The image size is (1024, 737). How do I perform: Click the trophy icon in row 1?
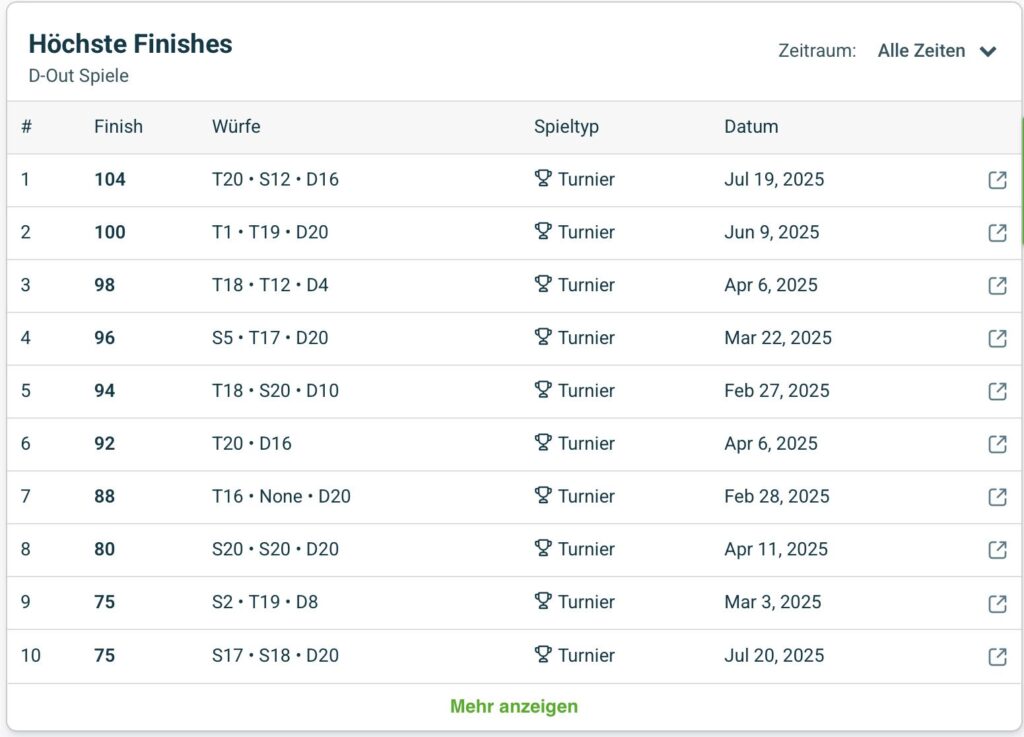click(543, 179)
